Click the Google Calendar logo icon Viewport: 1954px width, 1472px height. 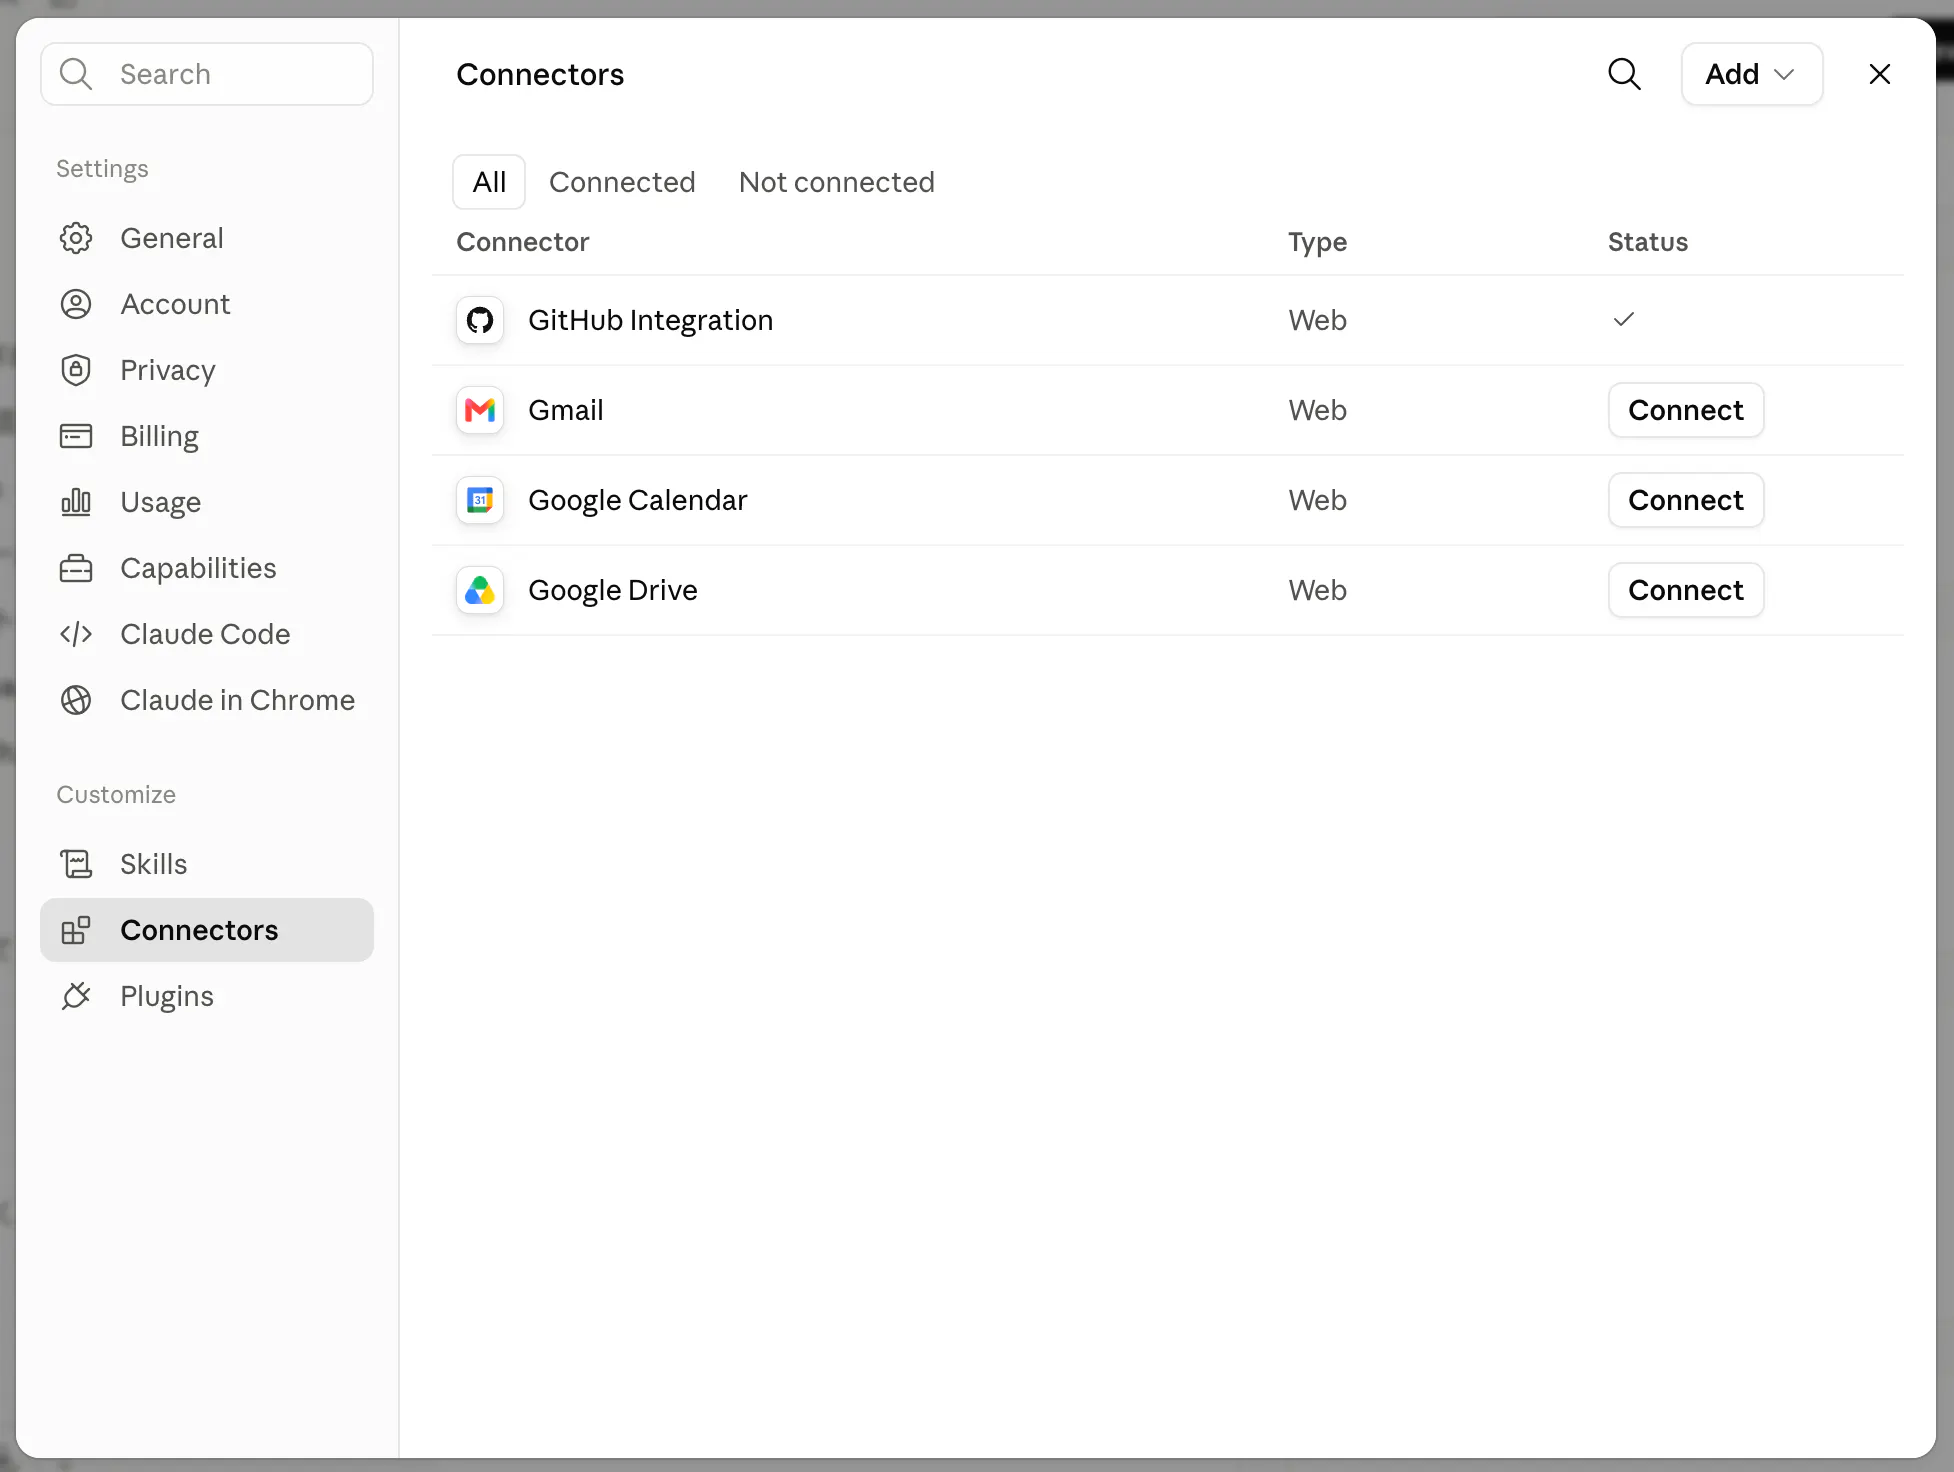[480, 500]
